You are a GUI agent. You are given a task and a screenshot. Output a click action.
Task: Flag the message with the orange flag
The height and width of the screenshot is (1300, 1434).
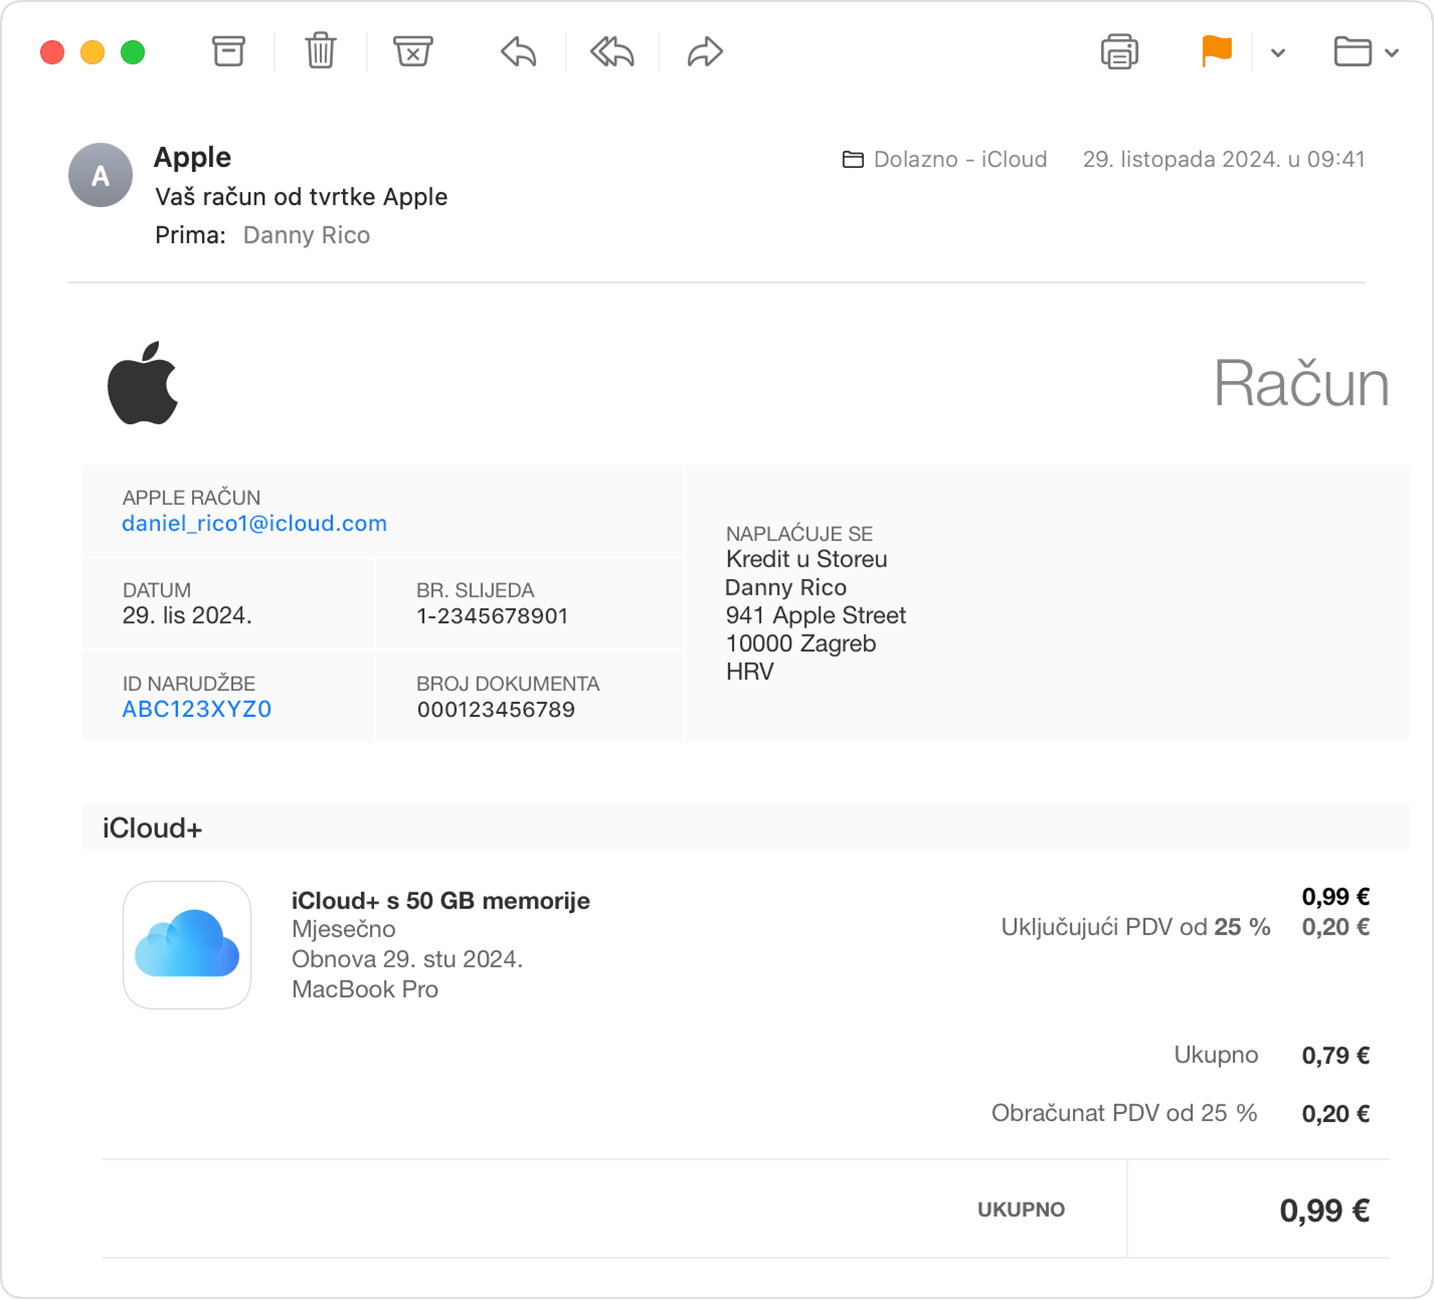(x=1216, y=51)
